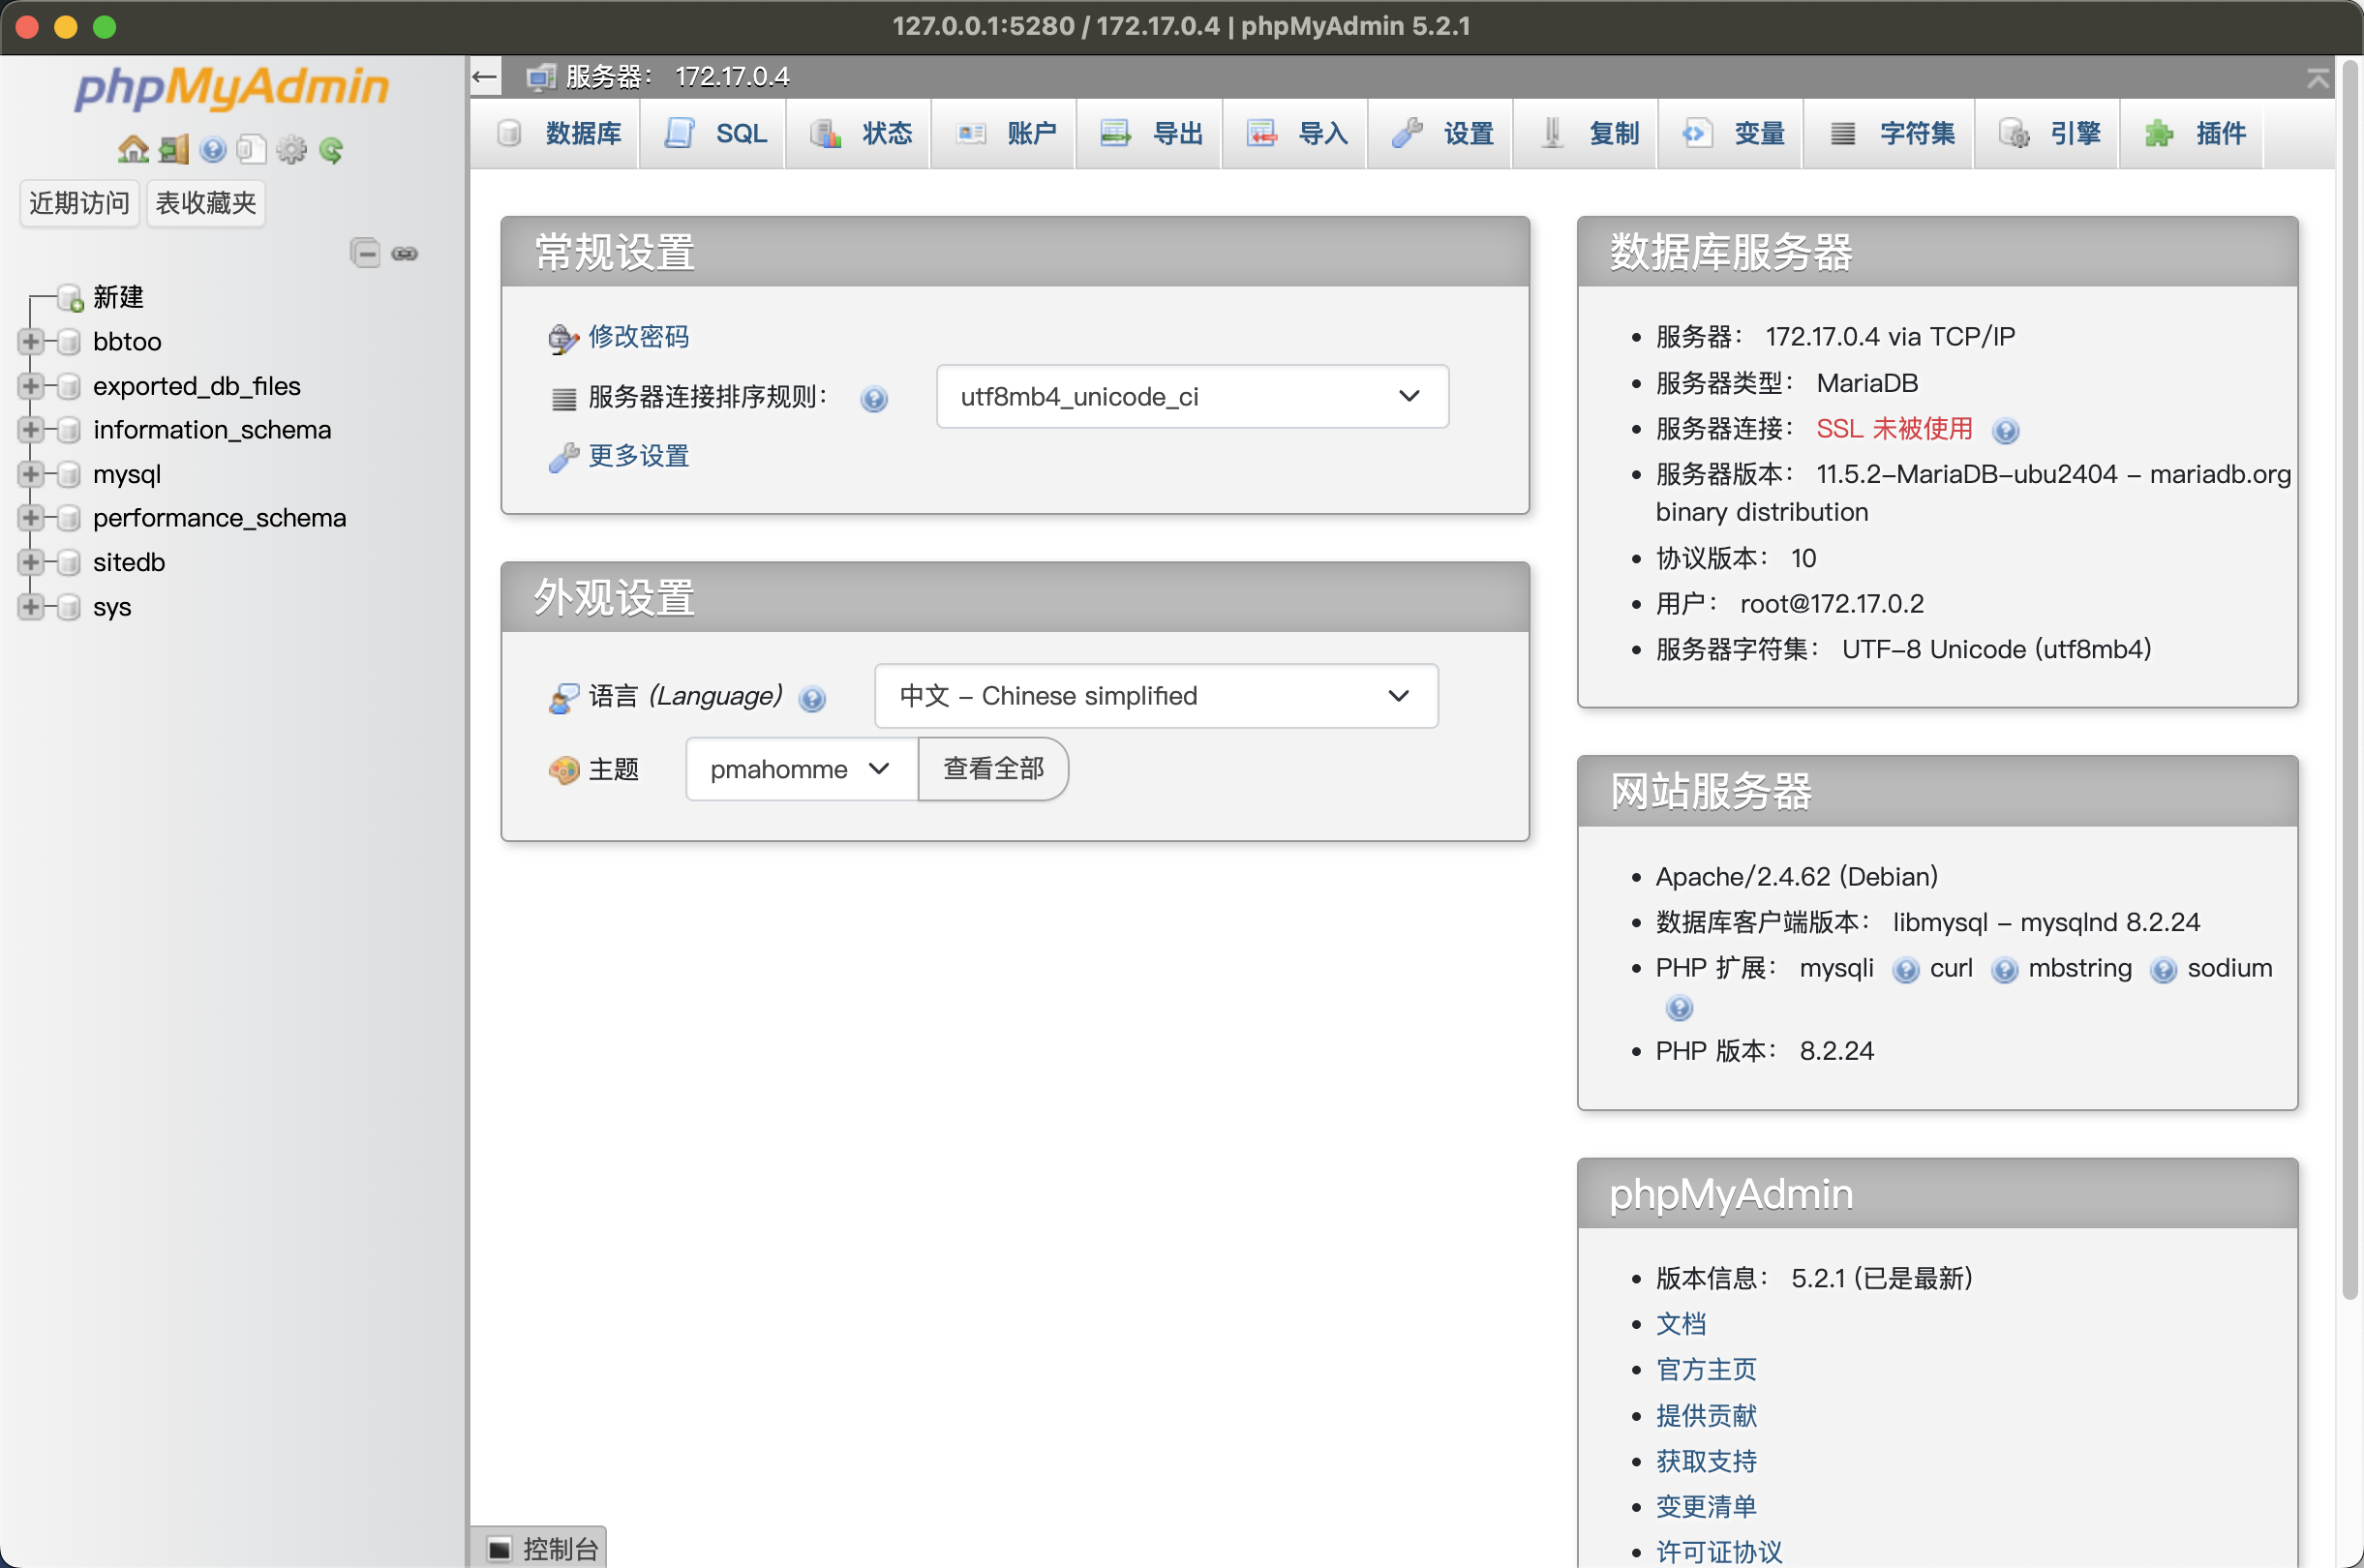Expand the performance_schema database node
Viewport: 2364px width, 1568px height.
click(x=30, y=518)
